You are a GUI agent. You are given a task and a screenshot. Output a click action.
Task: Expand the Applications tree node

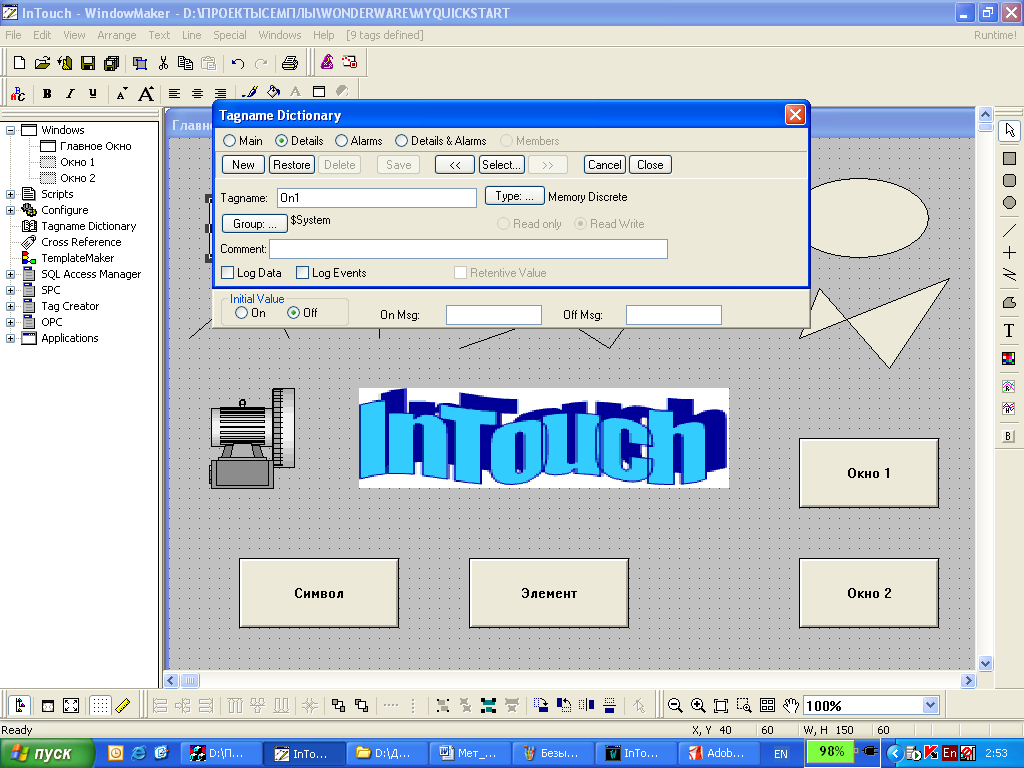pyautogui.click(x=10, y=338)
